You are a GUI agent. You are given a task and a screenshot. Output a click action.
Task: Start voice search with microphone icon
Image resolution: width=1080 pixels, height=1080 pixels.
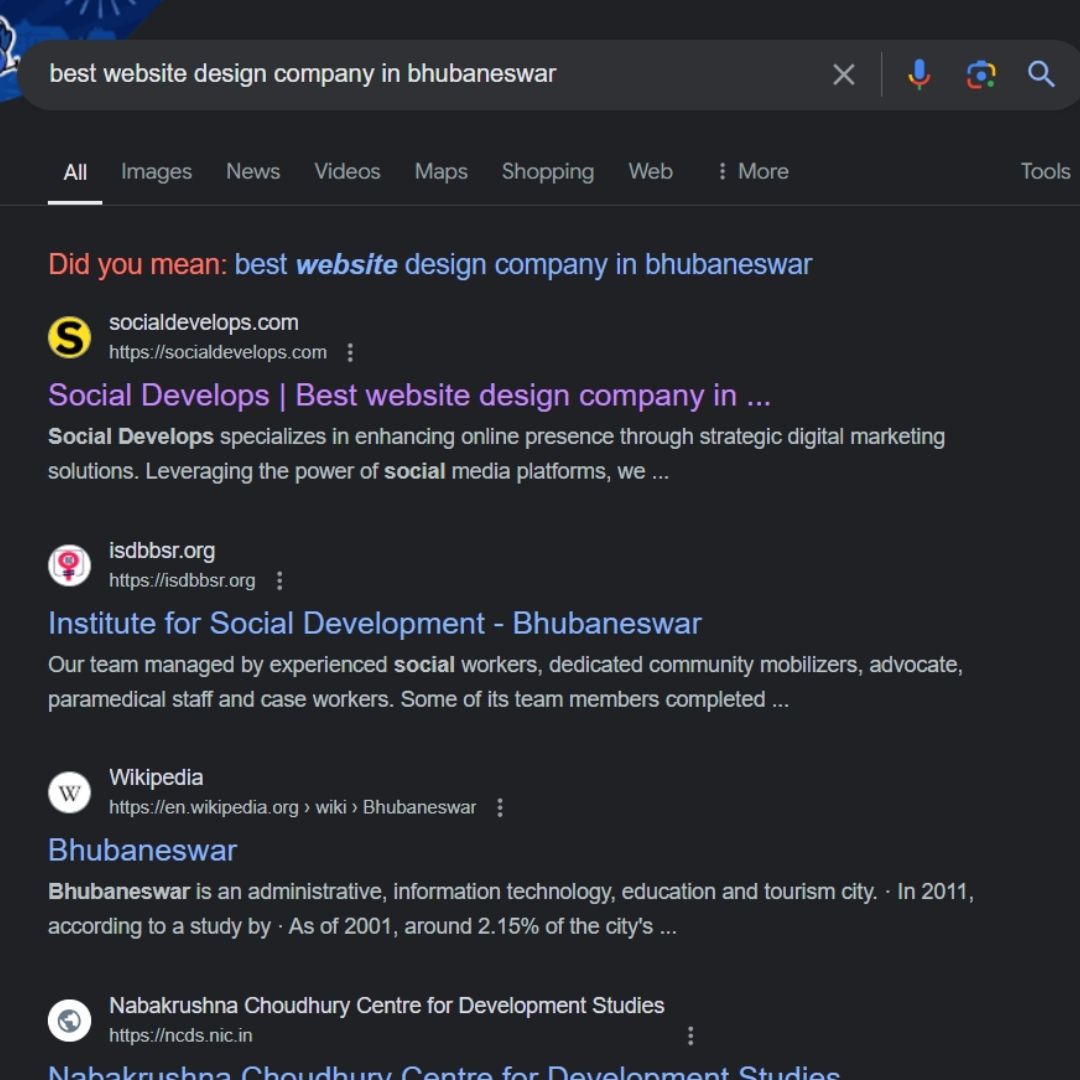(x=919, y=74)
